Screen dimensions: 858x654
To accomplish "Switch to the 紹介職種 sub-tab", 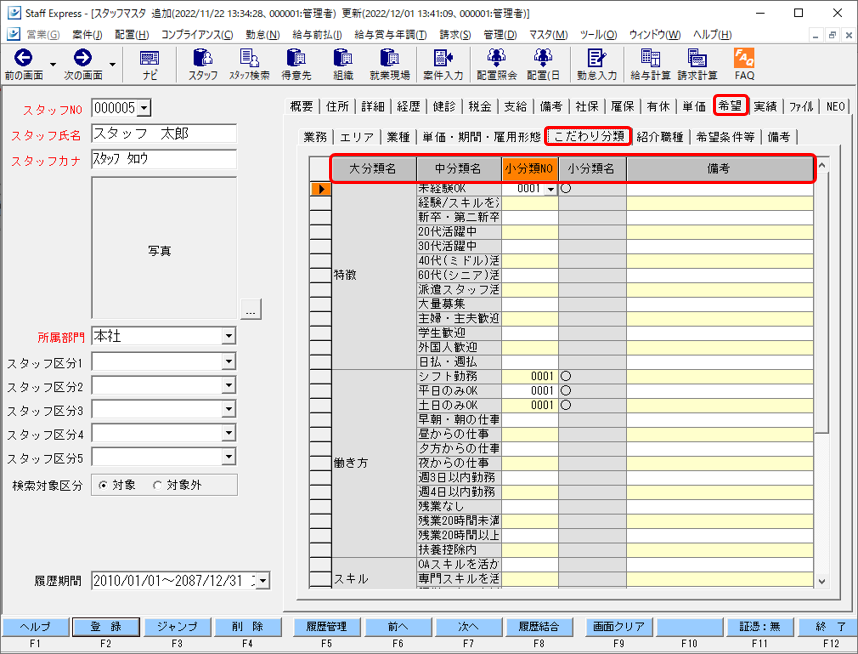I will [660, 137].
